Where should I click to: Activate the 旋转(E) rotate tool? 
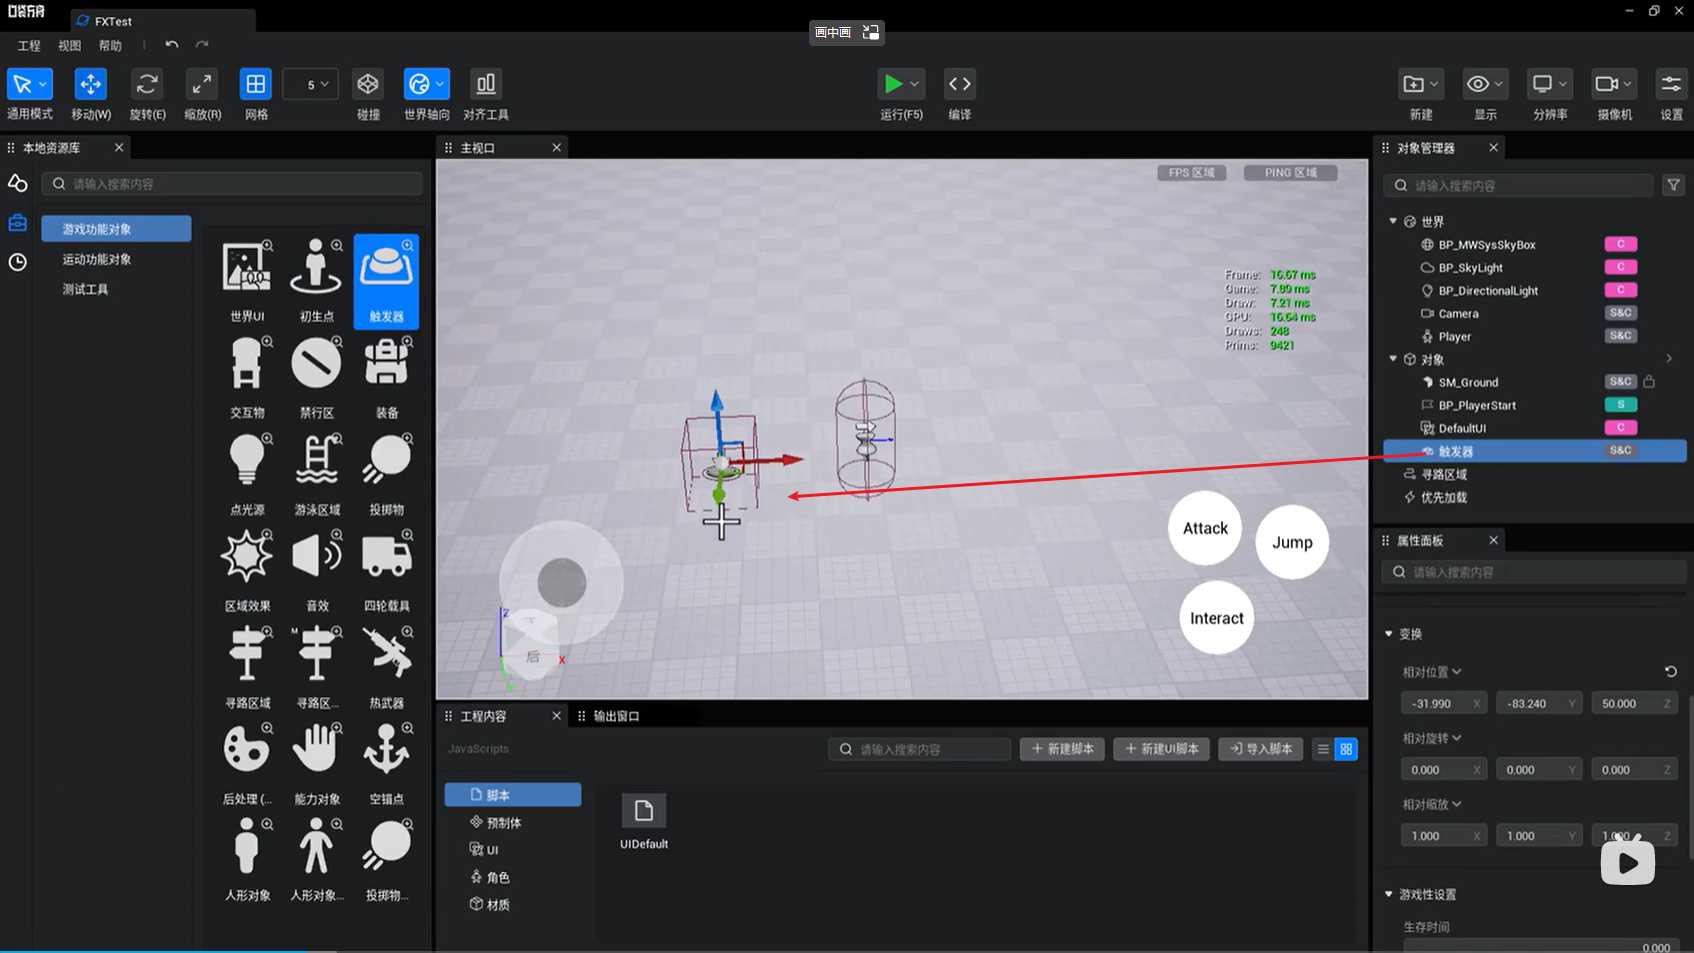tap(147, 85)
